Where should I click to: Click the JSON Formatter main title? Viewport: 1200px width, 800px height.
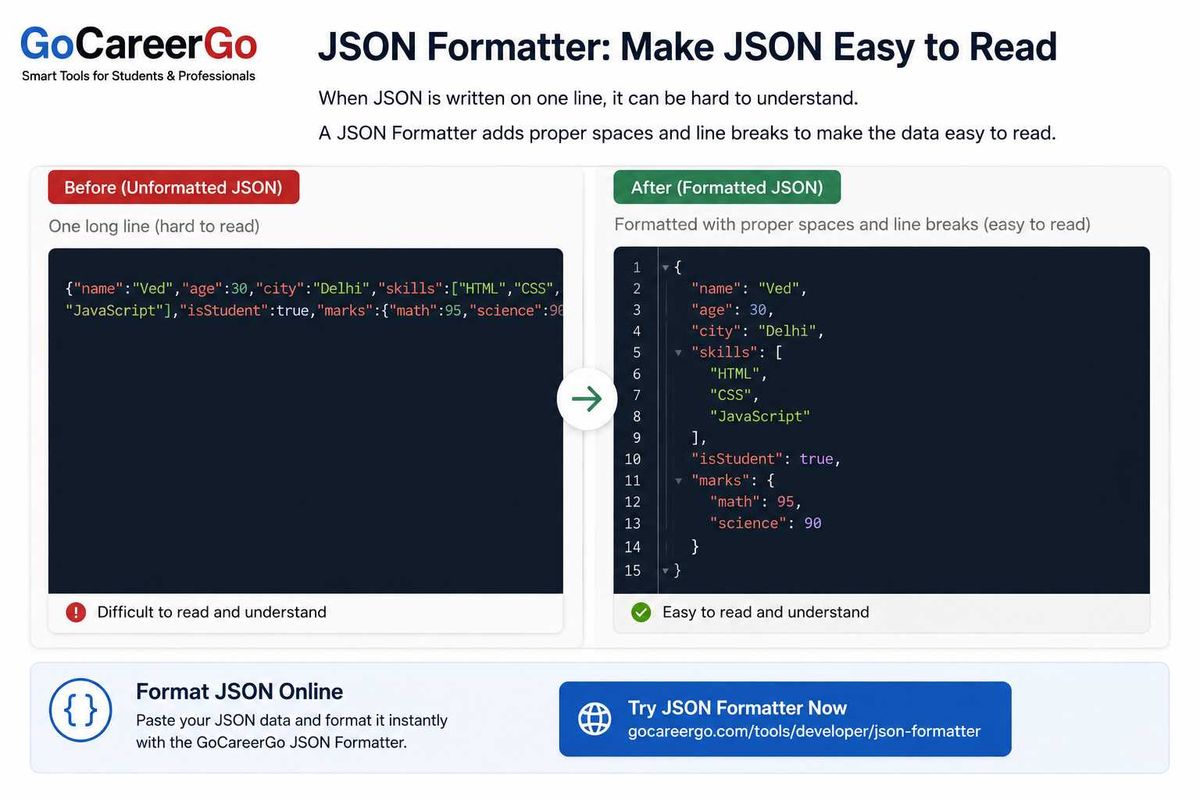pyautogui.click(x=687, y=47)
